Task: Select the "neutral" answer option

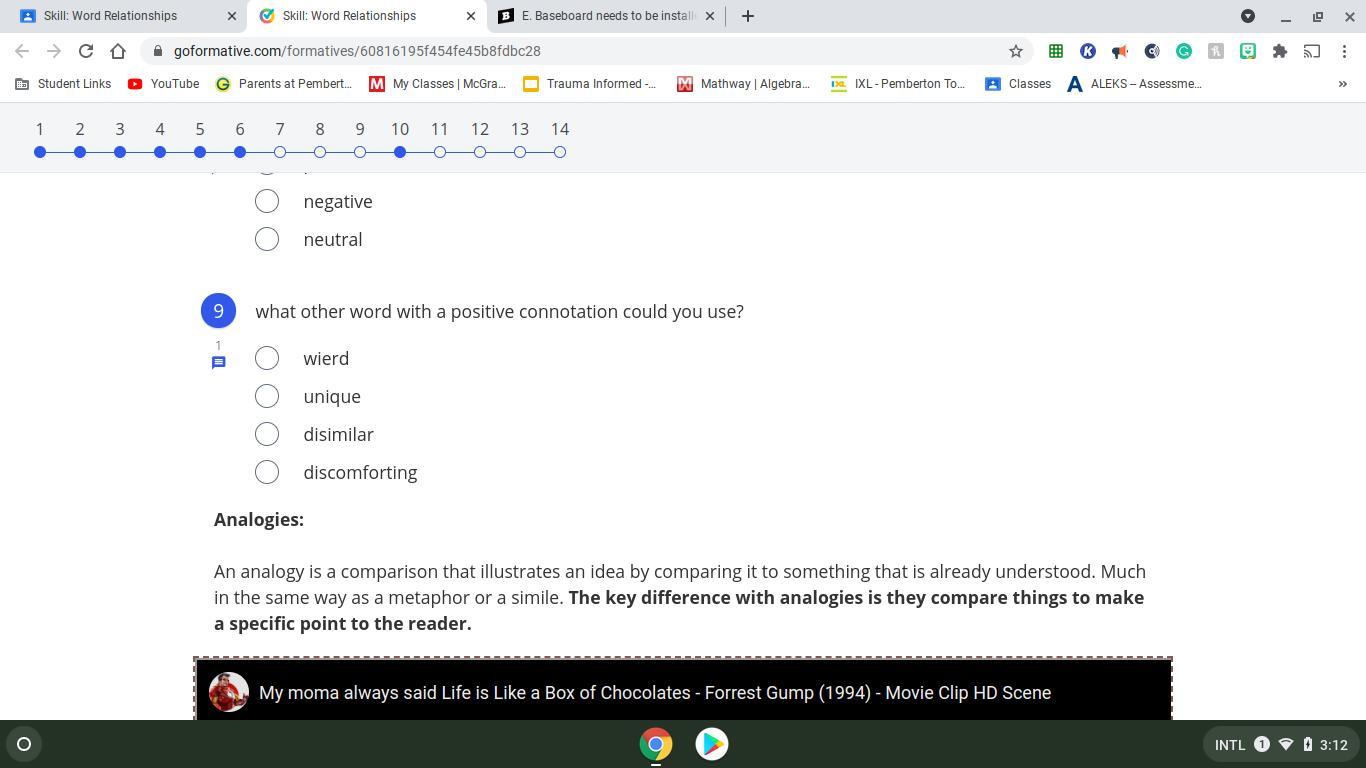Action: pos(266,239)
